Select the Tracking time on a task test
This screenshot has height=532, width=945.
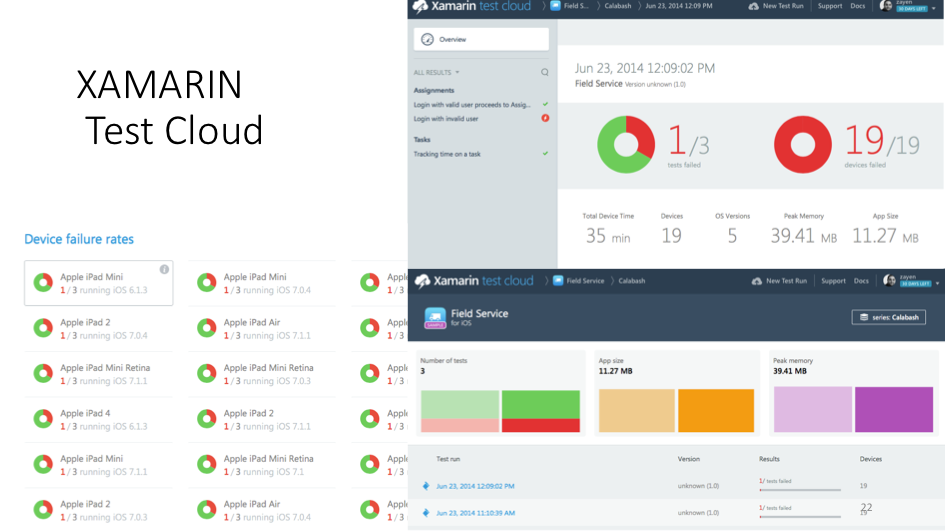pyautogui.click(x=447, y=154)
